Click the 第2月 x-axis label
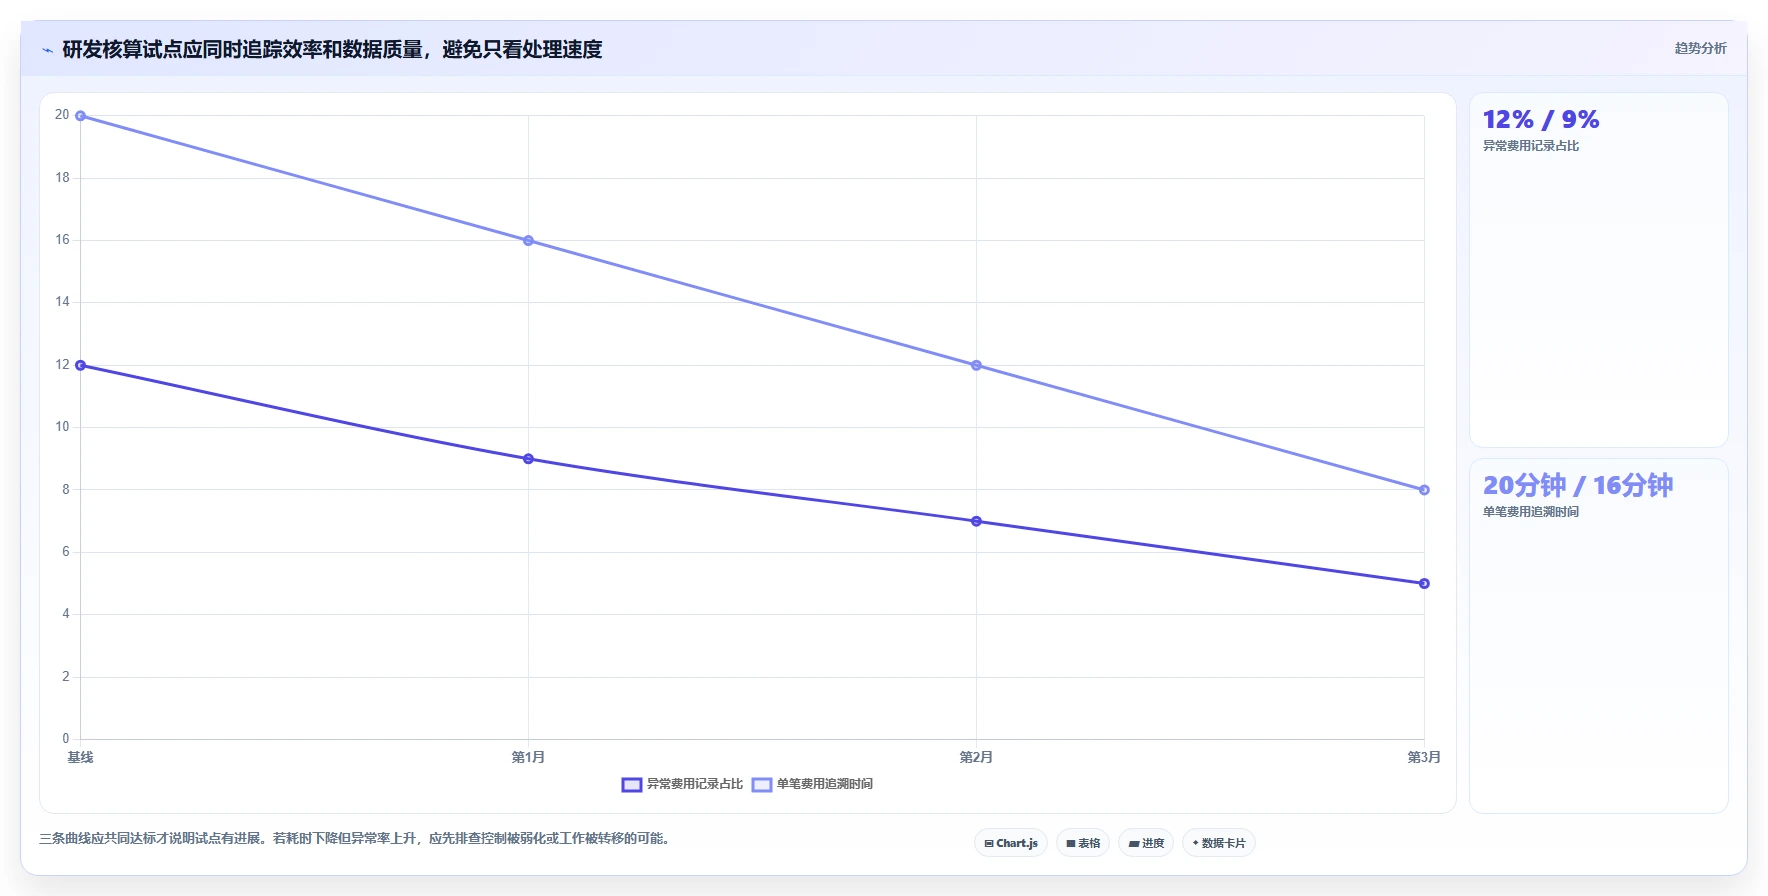The image size is (1768, 896). click(976, 758)
